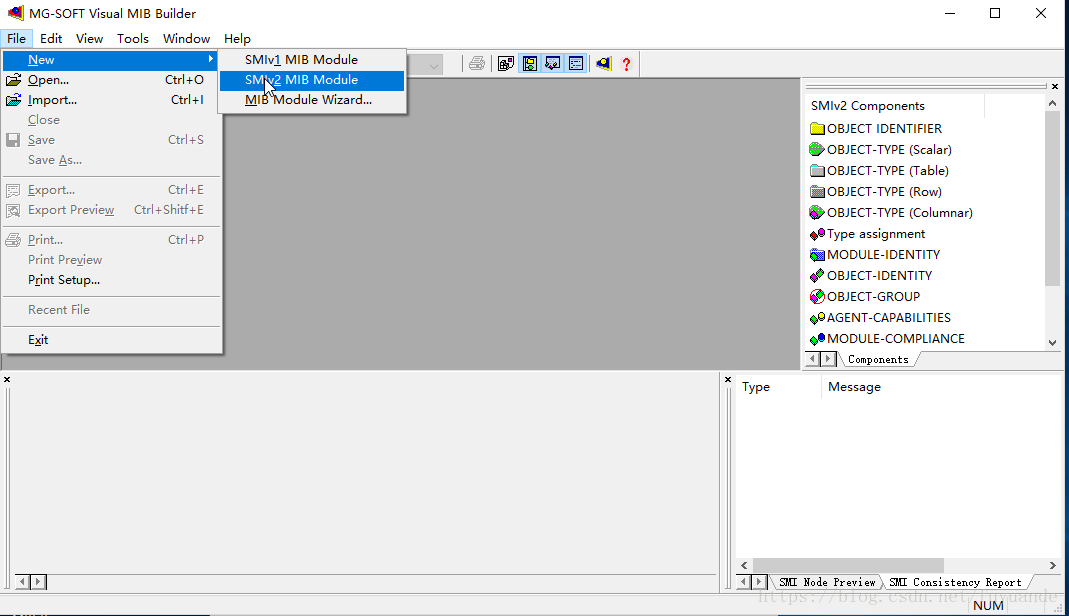The height and width of the screenshot is (616, 1069).
Task: Click the File menu bar item
Action: point(16,39)
